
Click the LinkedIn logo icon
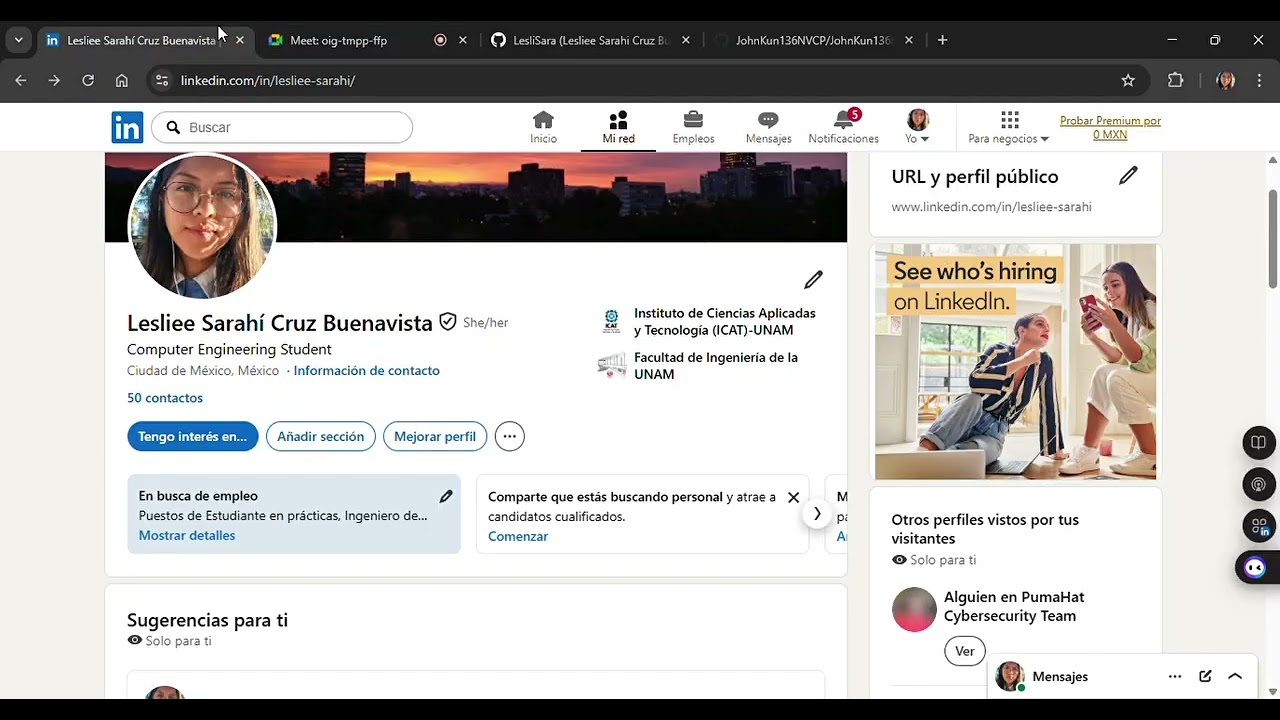click(127, 127)
